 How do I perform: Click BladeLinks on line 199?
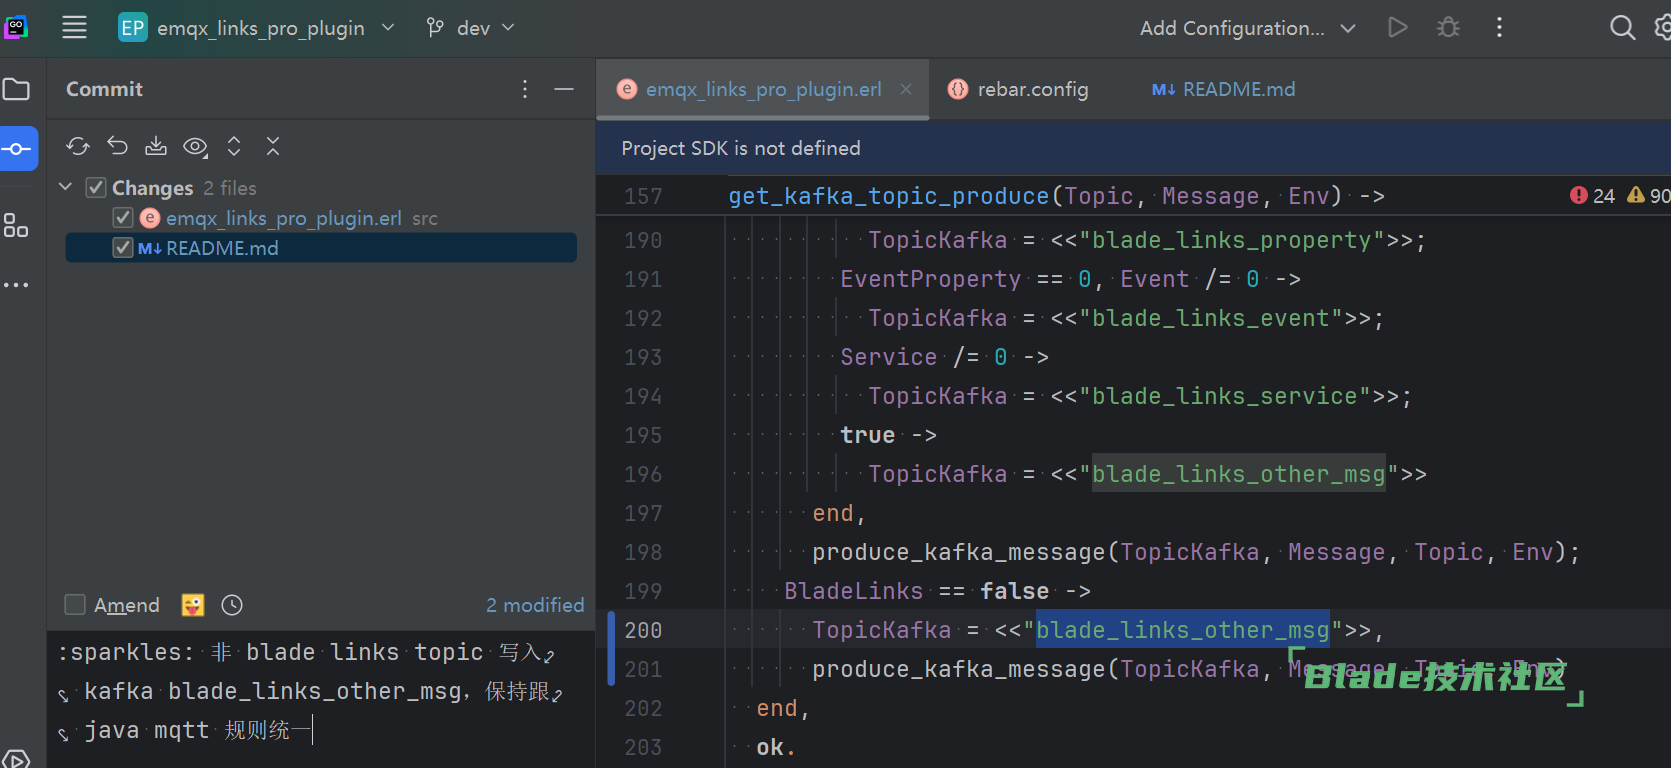click(854, 591)
